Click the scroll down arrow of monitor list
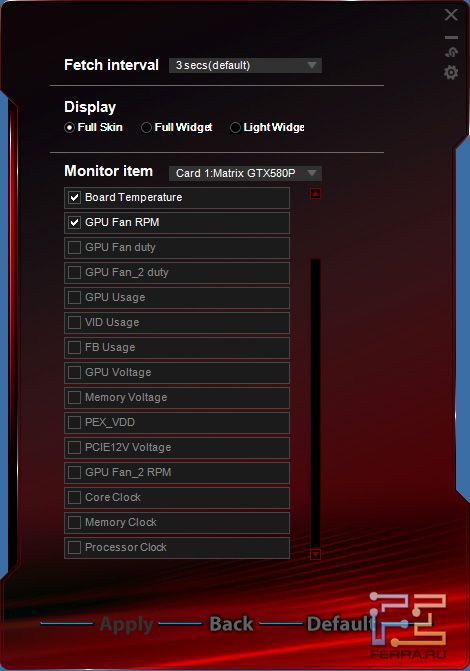 [315, 555]
